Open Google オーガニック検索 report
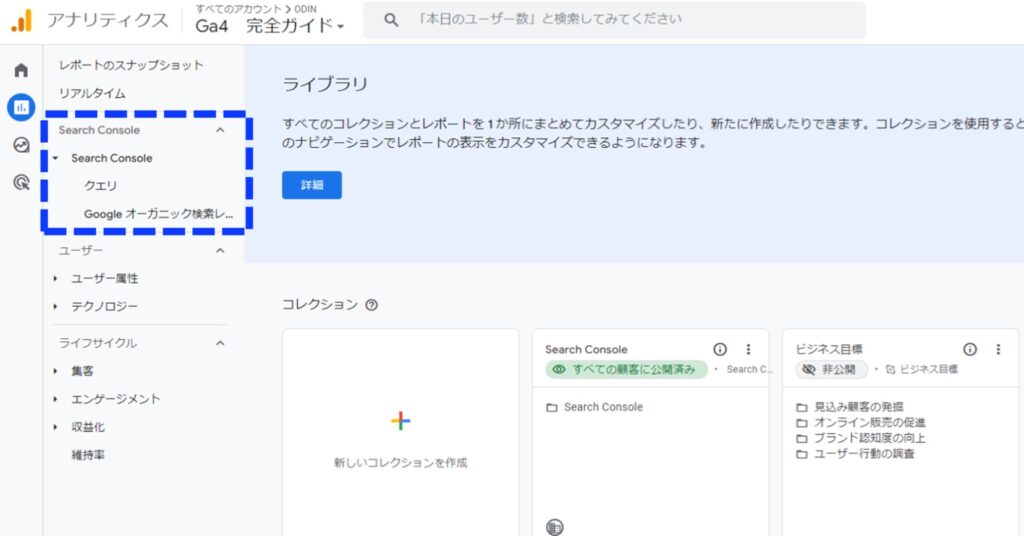 tap(158, 213)
